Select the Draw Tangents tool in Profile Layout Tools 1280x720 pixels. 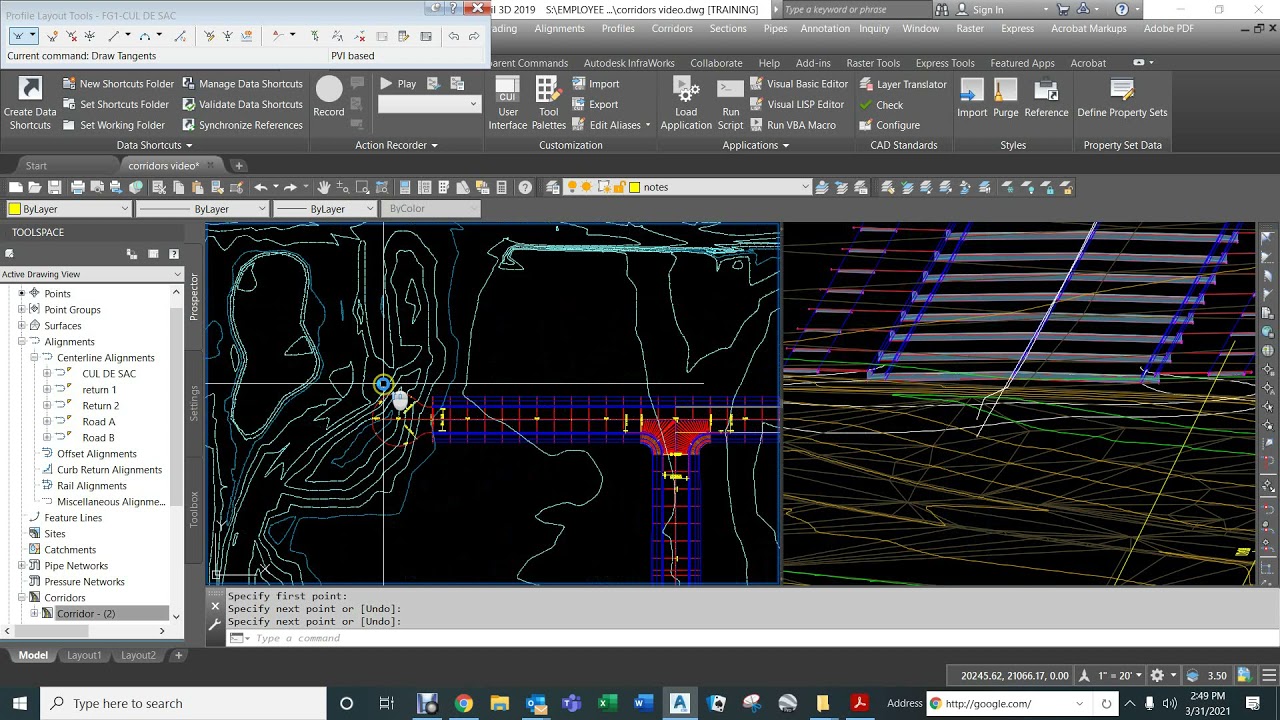18,36
